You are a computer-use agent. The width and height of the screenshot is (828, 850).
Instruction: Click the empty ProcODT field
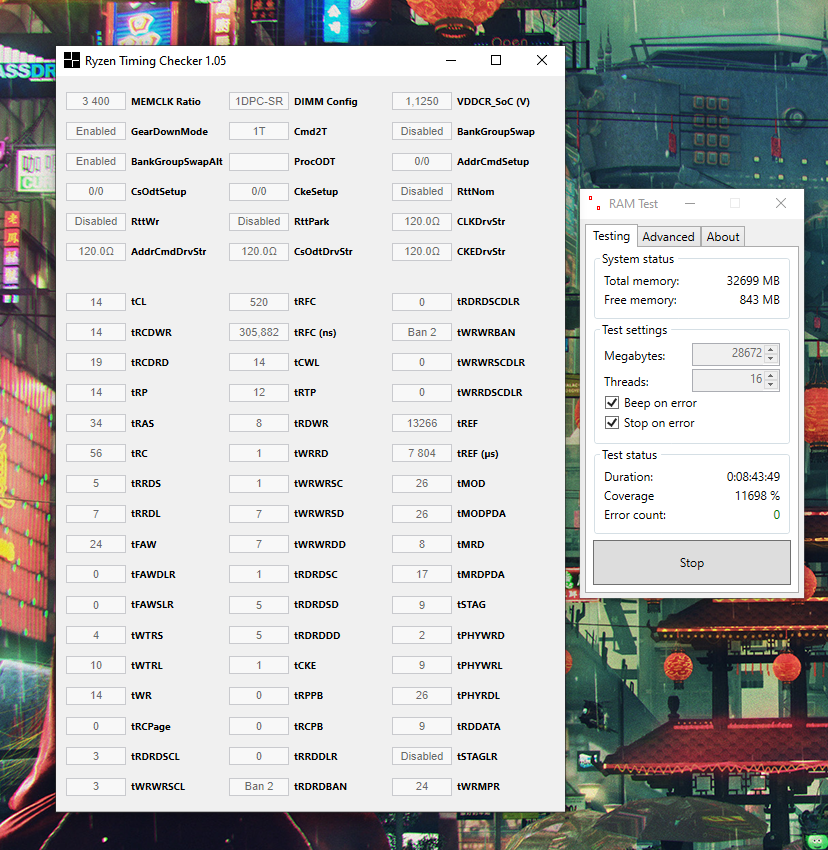(259, 162)
